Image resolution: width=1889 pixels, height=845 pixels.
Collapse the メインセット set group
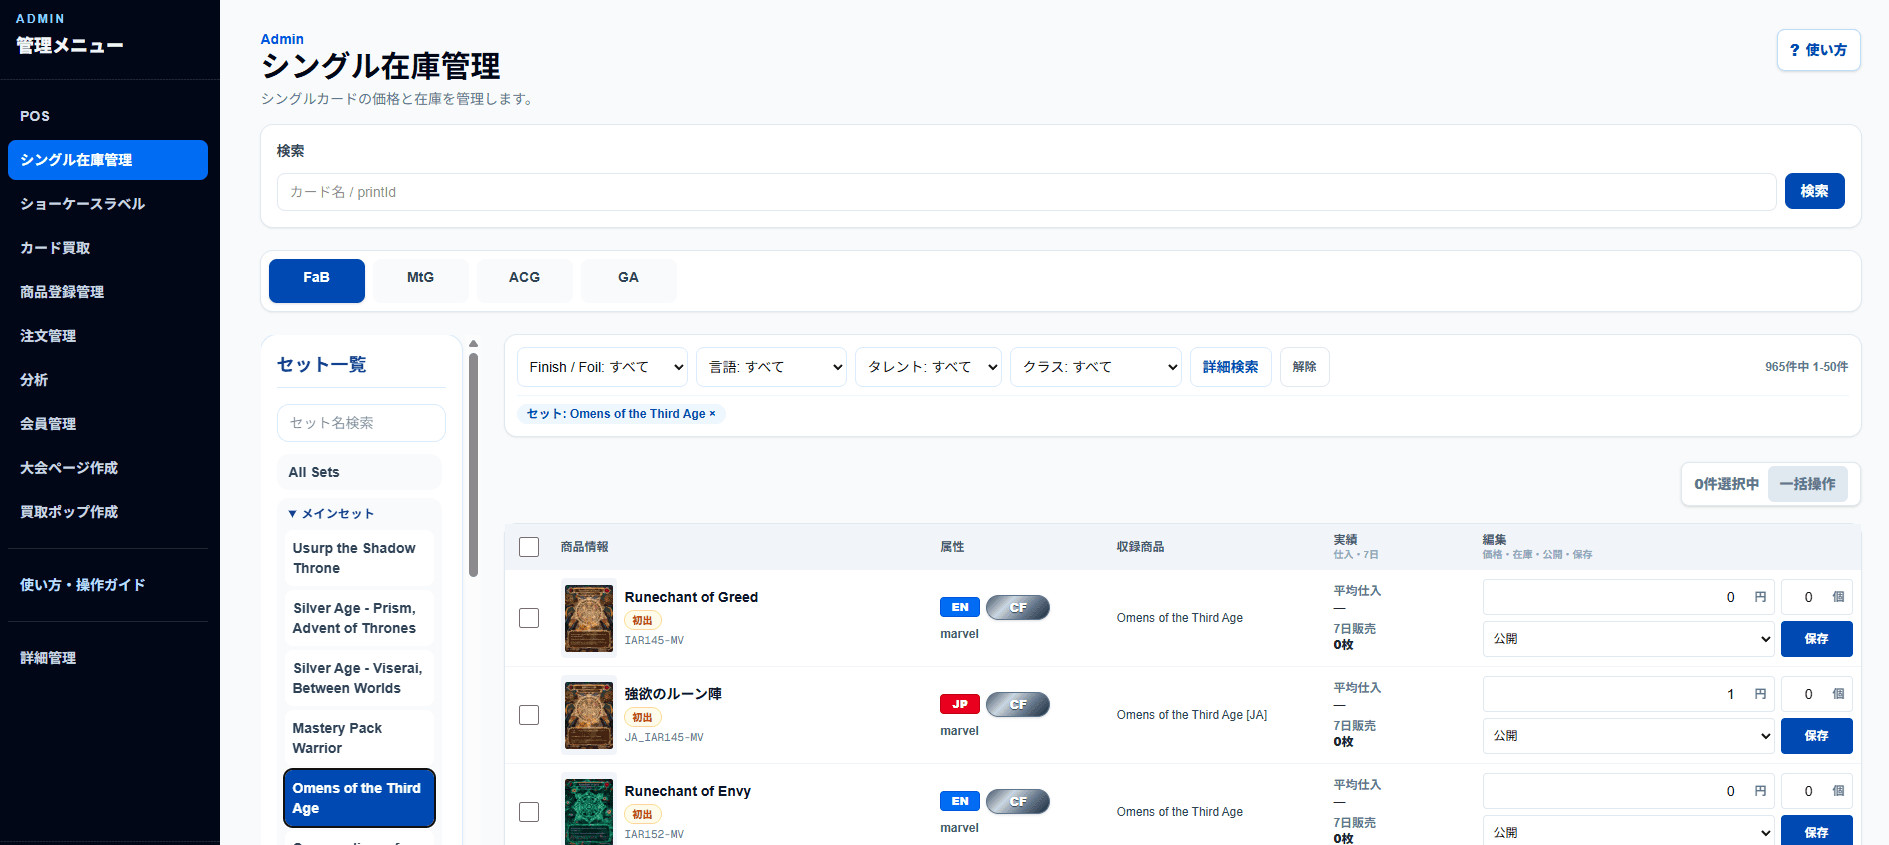point(331,514)
